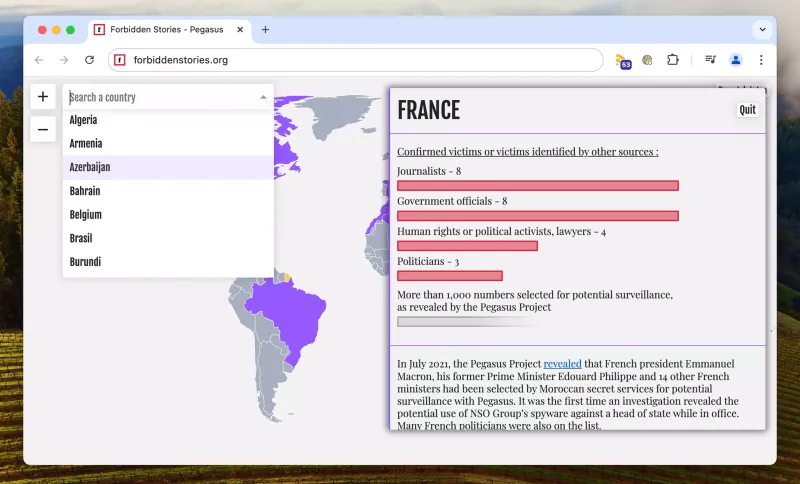Click the site favicon in address bar
Image resolution: width=800 pixels, height=484 pixels.
click(120, 60)
